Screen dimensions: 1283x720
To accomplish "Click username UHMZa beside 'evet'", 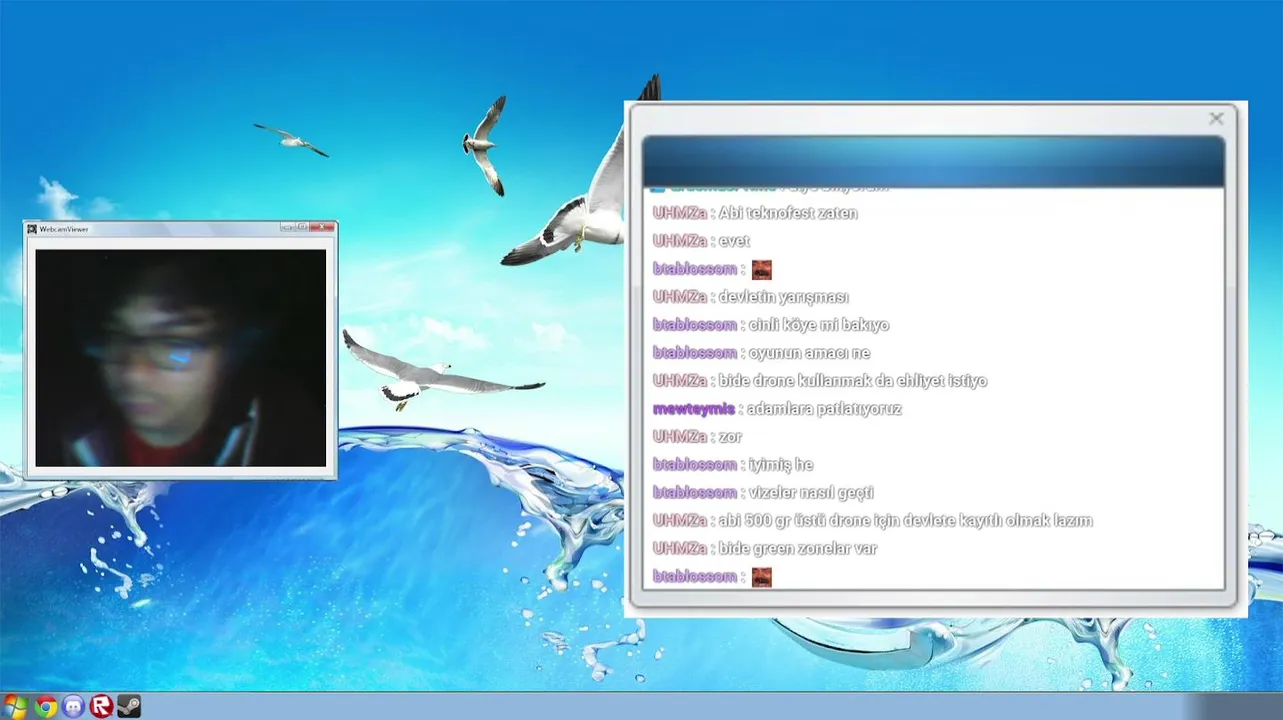I will [680, 241].
